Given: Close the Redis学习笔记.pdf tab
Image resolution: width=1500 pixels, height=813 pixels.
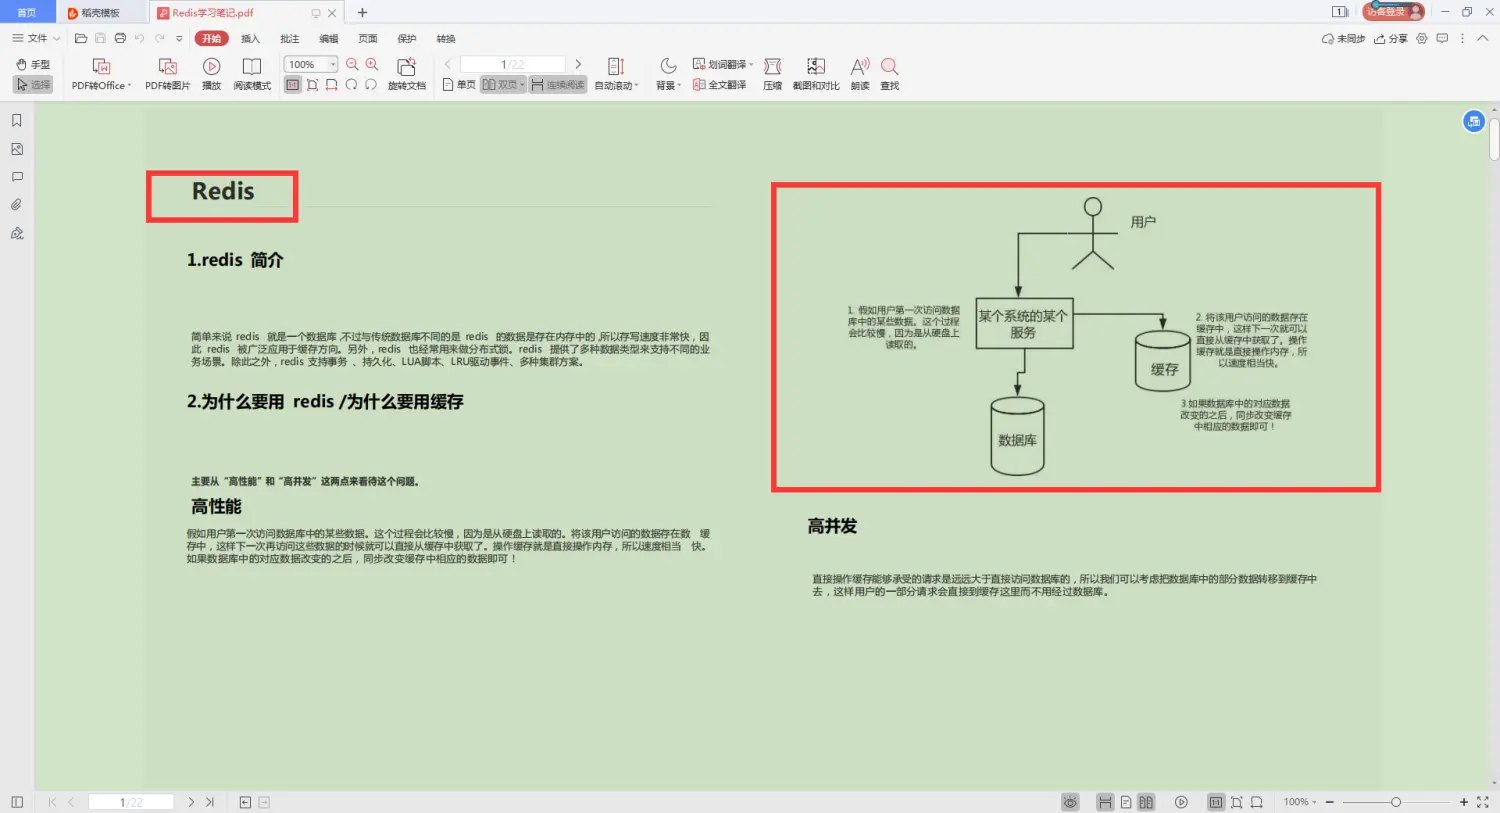Looking at the screenshot, I should pos(333,13).
